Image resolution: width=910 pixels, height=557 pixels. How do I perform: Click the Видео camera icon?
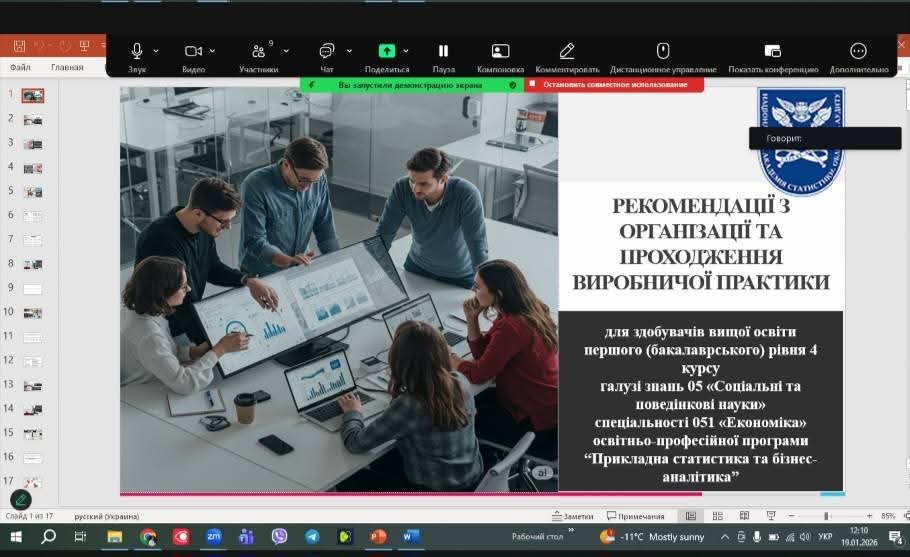193,51
